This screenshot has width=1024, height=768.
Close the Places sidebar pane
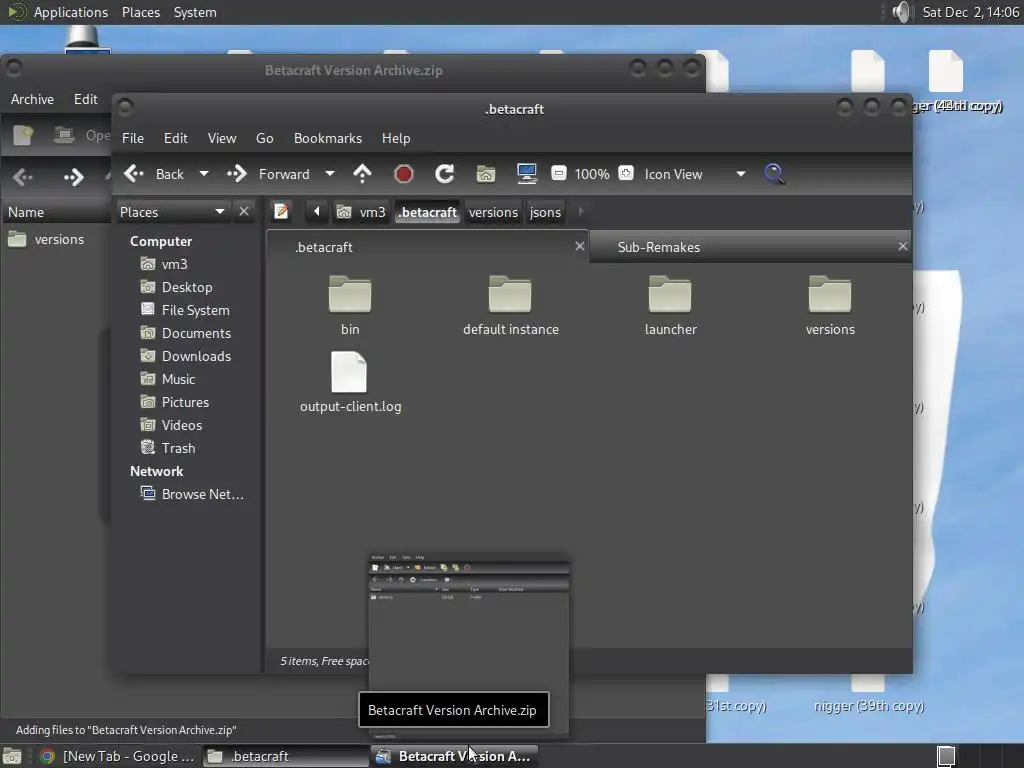click(x=244, y=212)
